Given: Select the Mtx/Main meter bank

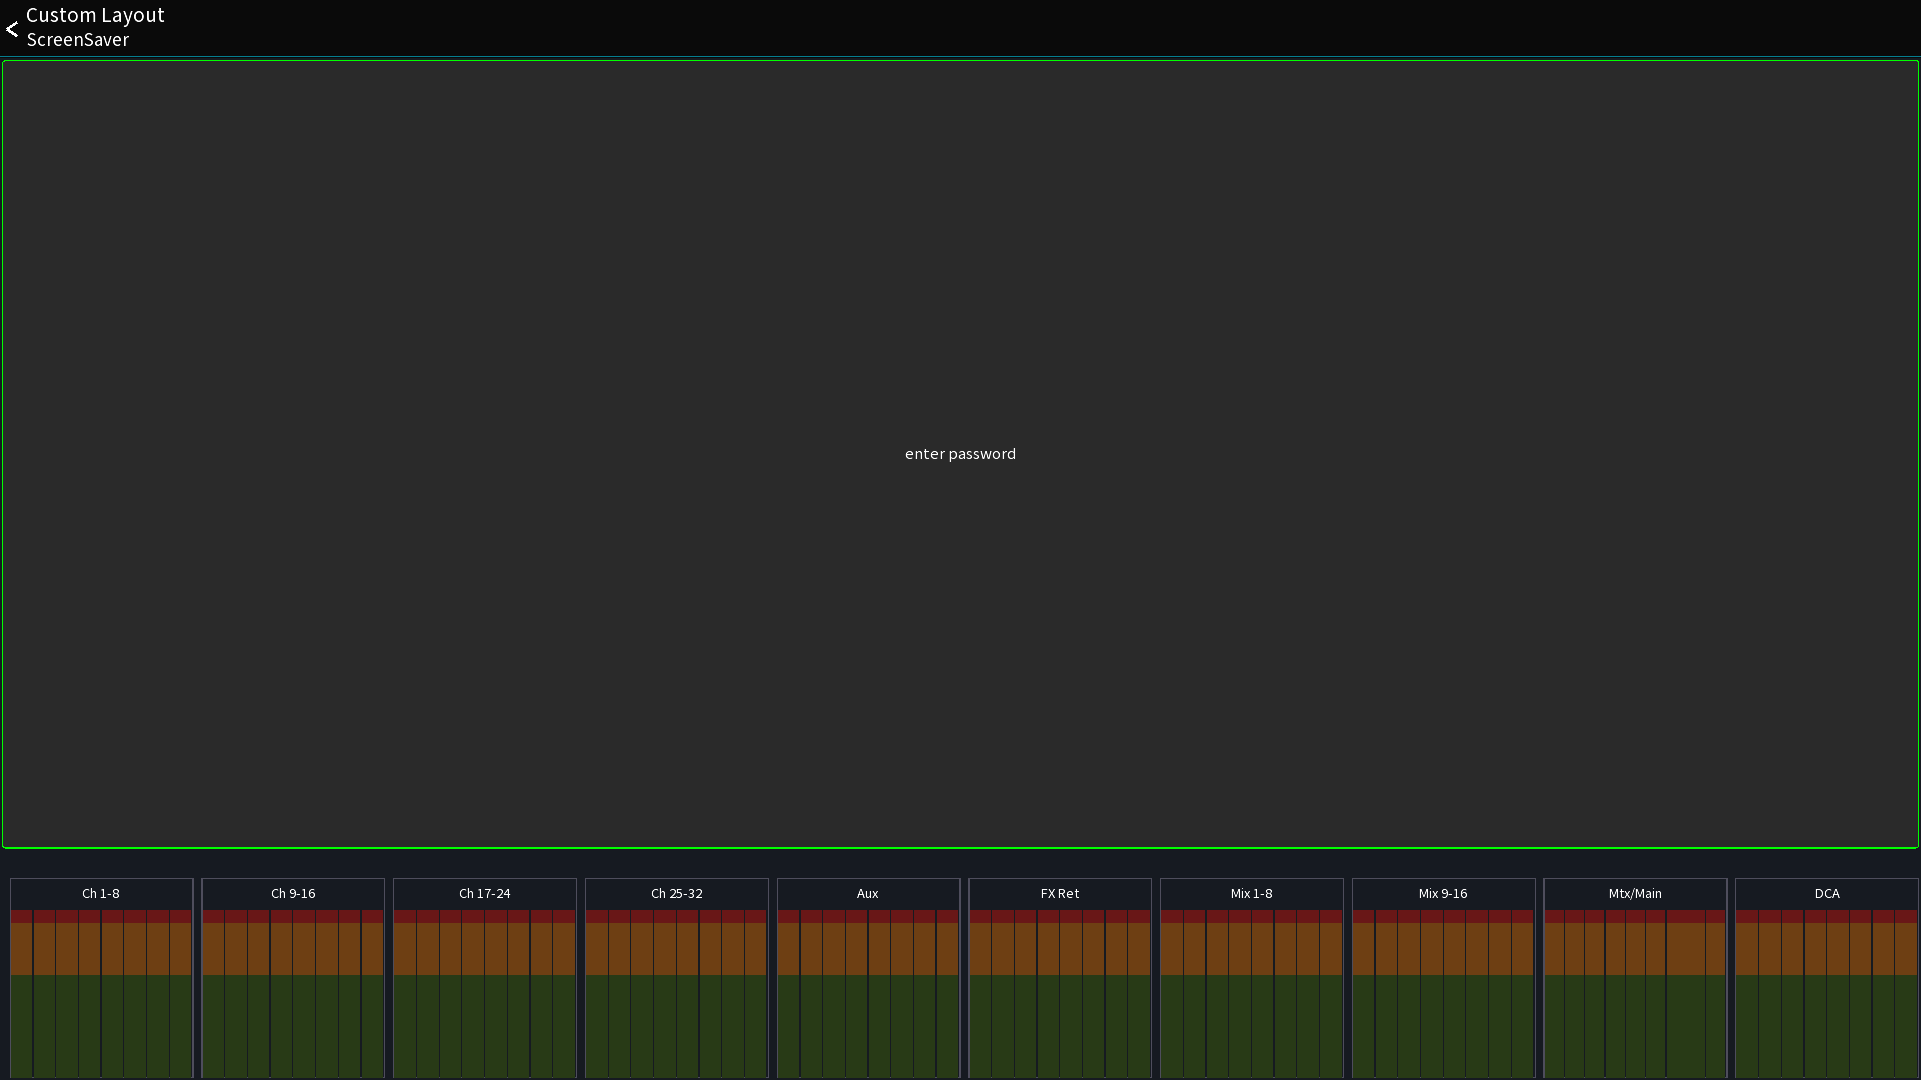Looking at the screenshot, I should click(1635, 894).
